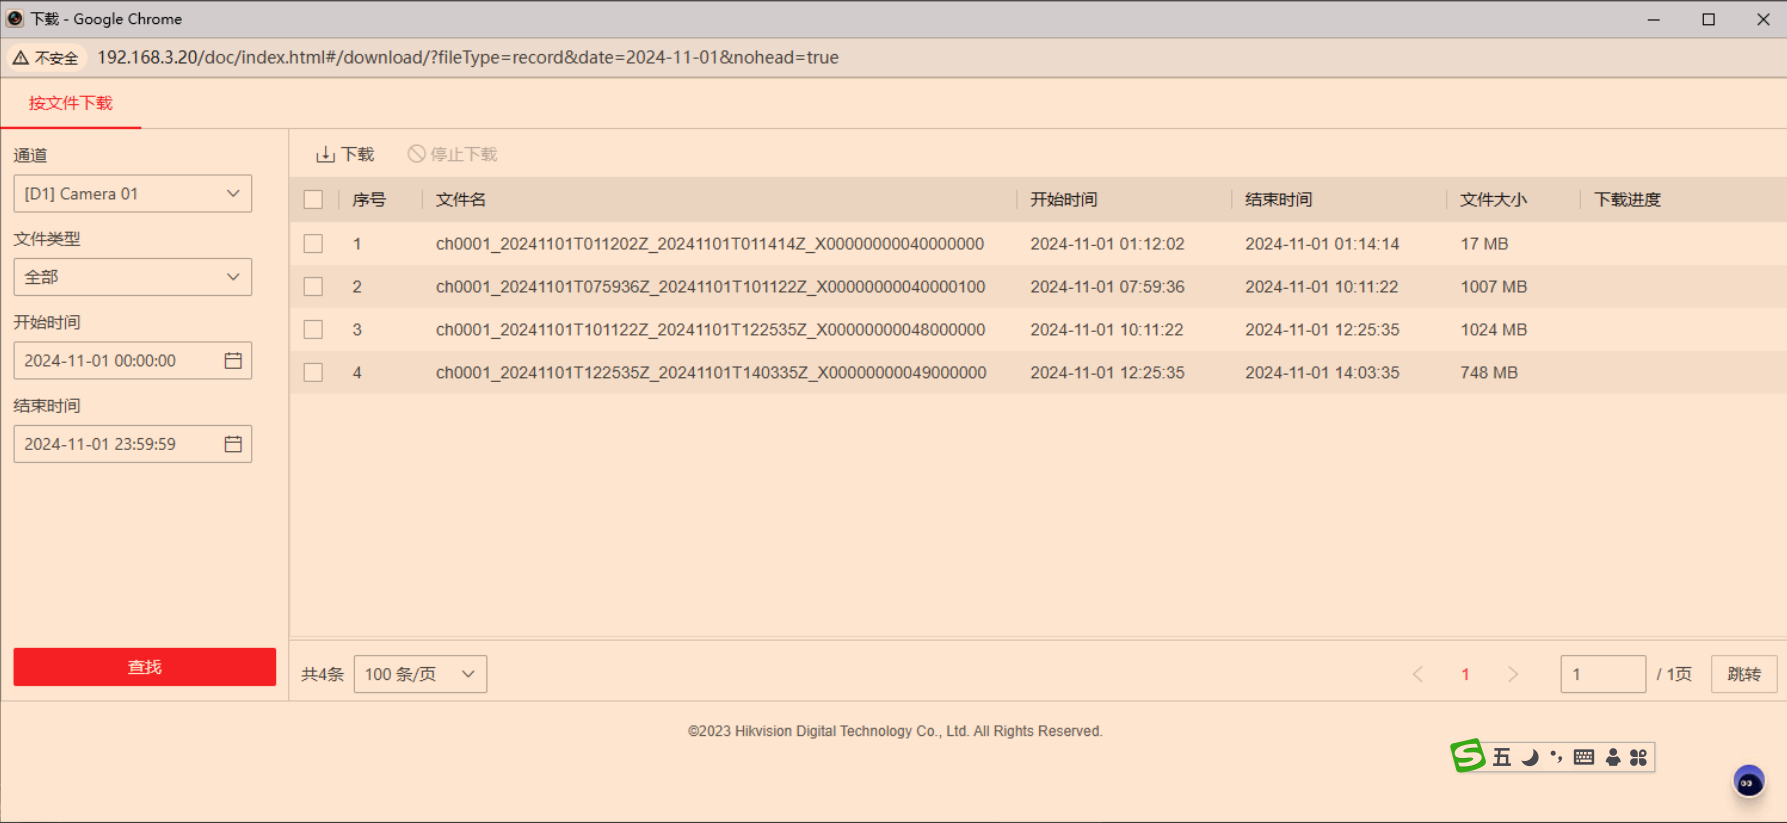Click the 1024 MB file size cell
The height and width of the screenshot is (823, 1787).
1494,330
